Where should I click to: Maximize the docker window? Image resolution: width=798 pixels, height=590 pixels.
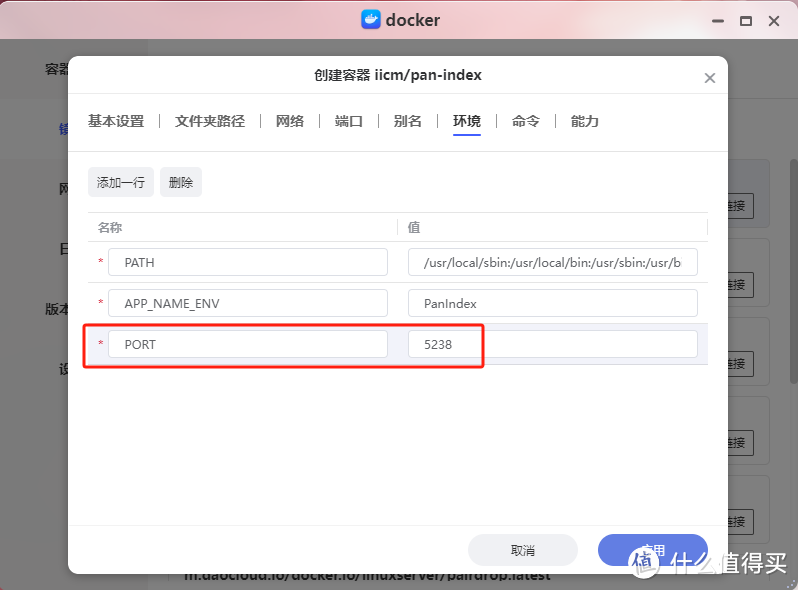746,21
